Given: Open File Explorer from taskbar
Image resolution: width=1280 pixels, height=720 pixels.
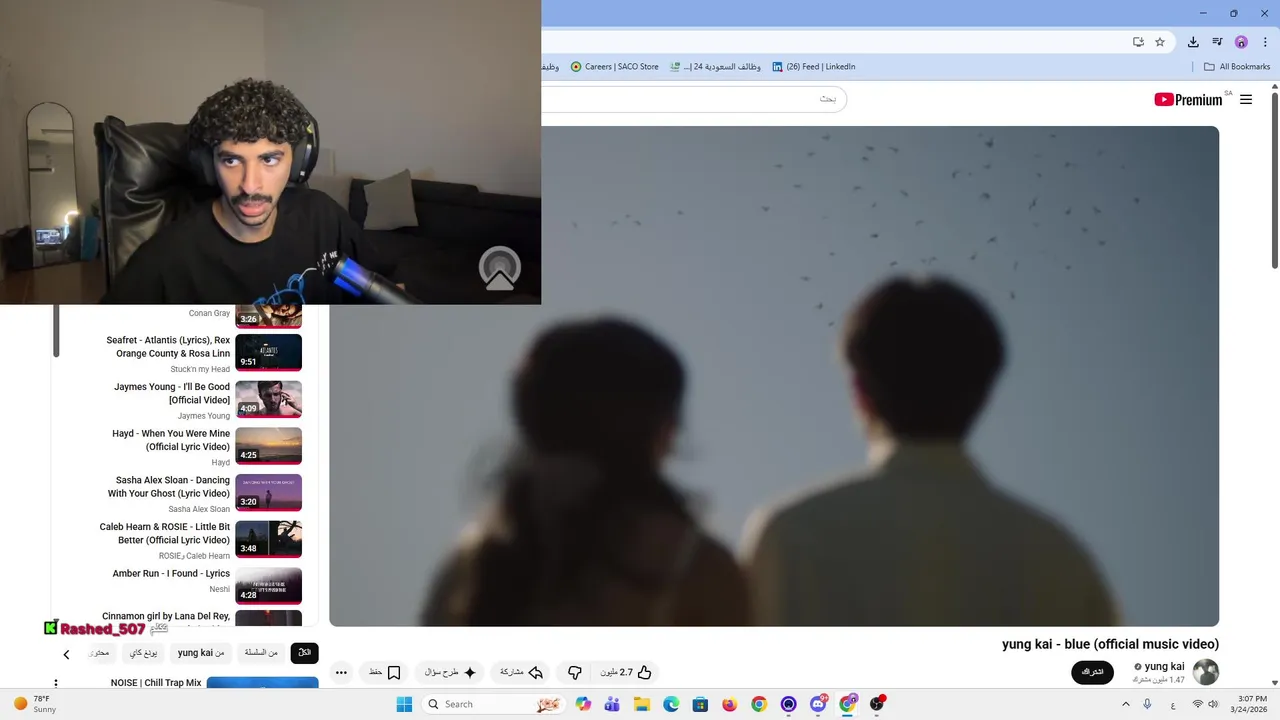Looking at the screenshot, I should [x=641, y=704].
